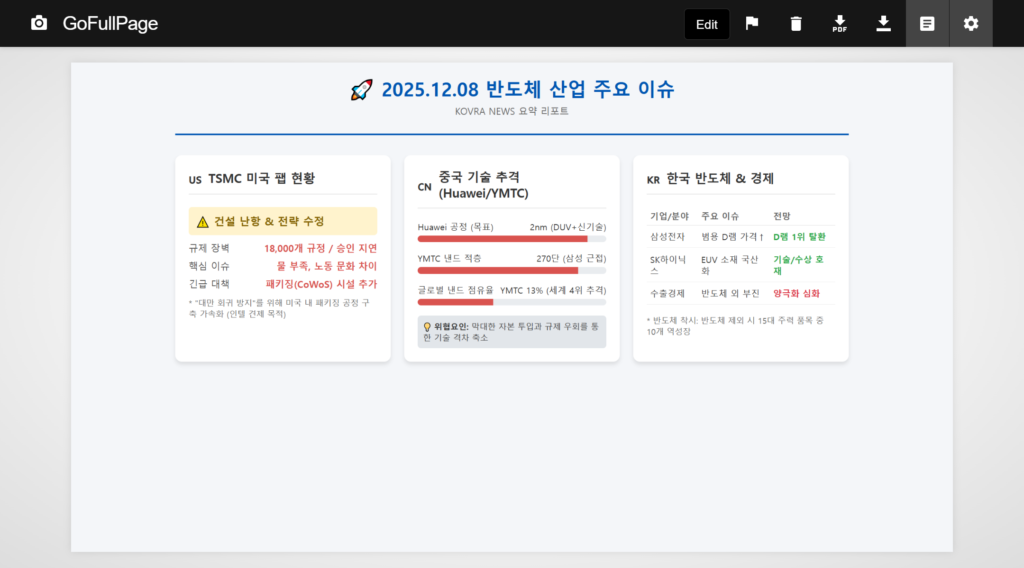
Task: Click the GoFullPage camera logo icon
Action: 39,23
